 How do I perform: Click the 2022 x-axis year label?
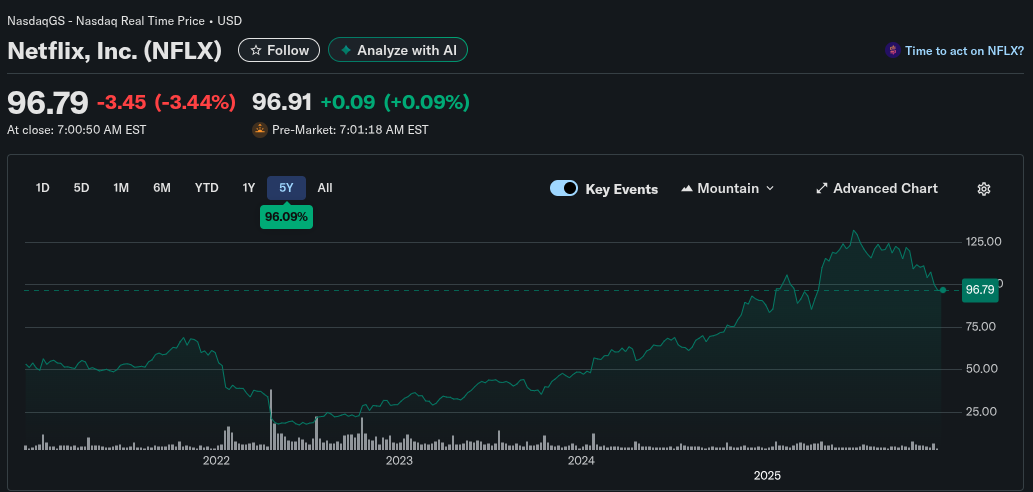click(216, 461)
